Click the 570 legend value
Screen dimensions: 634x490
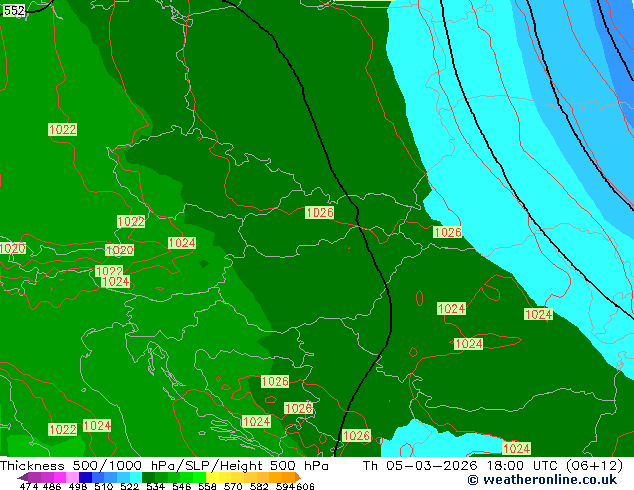233,486
